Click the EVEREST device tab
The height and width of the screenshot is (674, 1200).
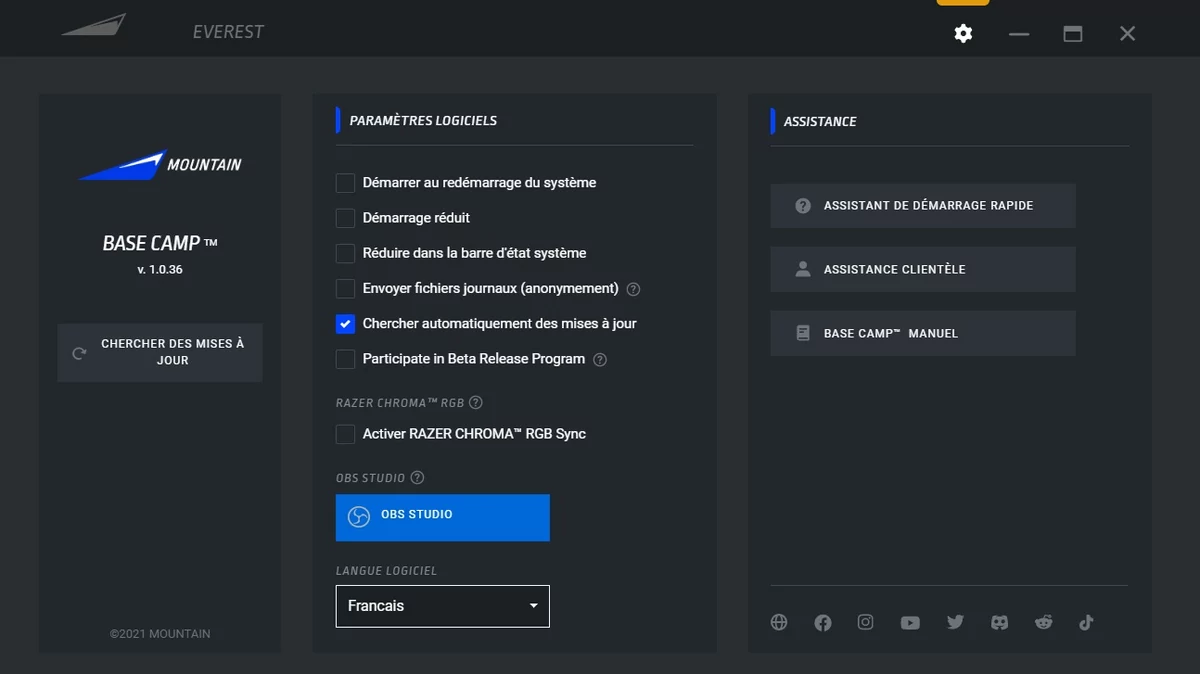pos(228,32)
